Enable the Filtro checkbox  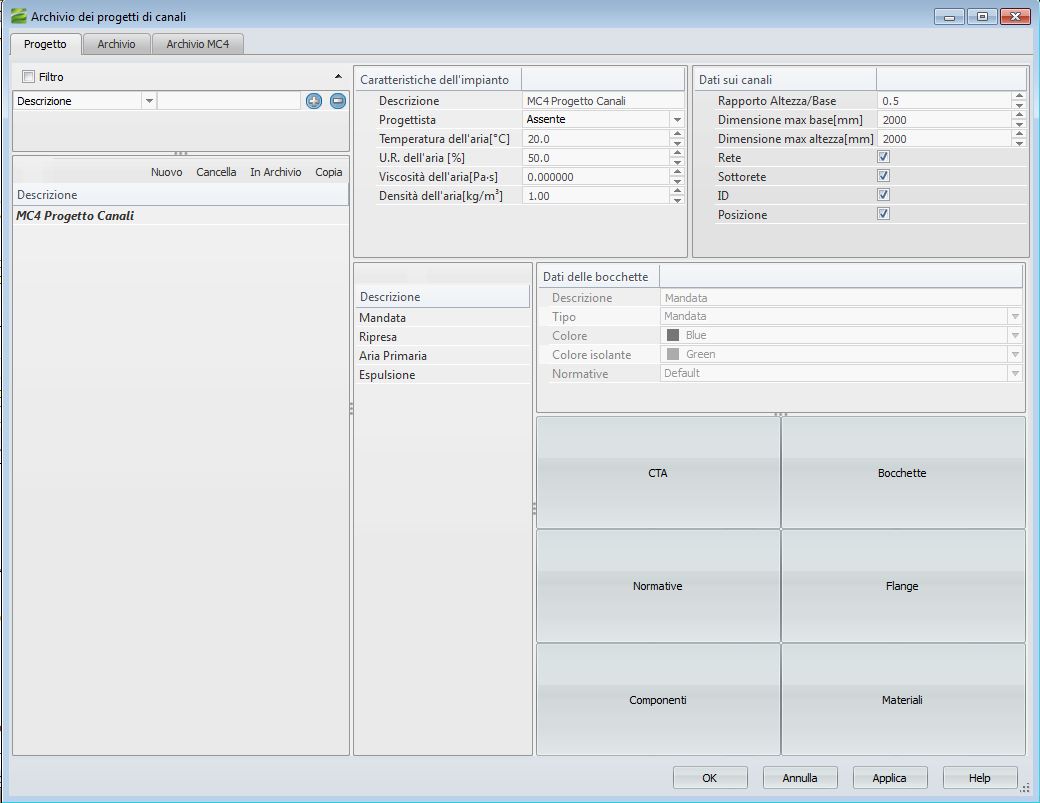tap(28, 77)
